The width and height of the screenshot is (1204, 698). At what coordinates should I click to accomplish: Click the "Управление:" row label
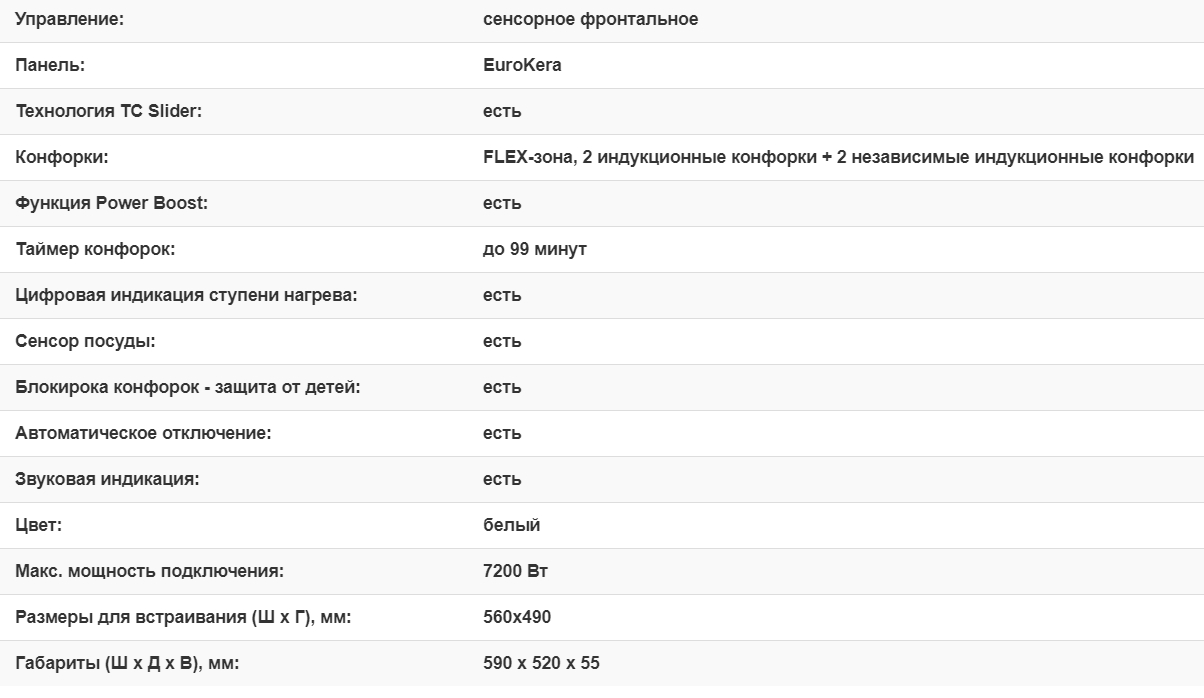pyautogui.click(x=70, y=19)
